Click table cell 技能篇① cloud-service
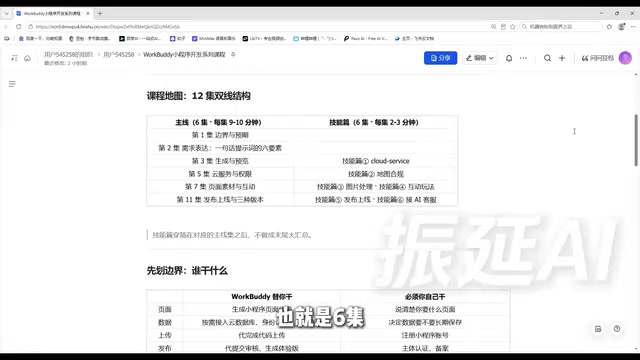640x360 pixels. pyautogui.click(x=376, y=161)
